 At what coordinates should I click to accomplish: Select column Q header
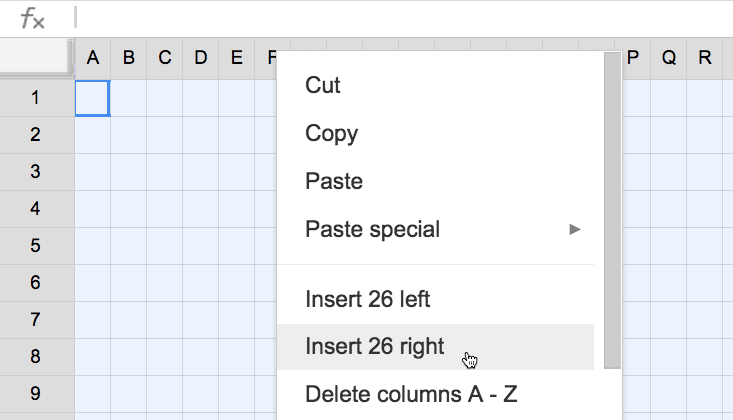point(668,58)
